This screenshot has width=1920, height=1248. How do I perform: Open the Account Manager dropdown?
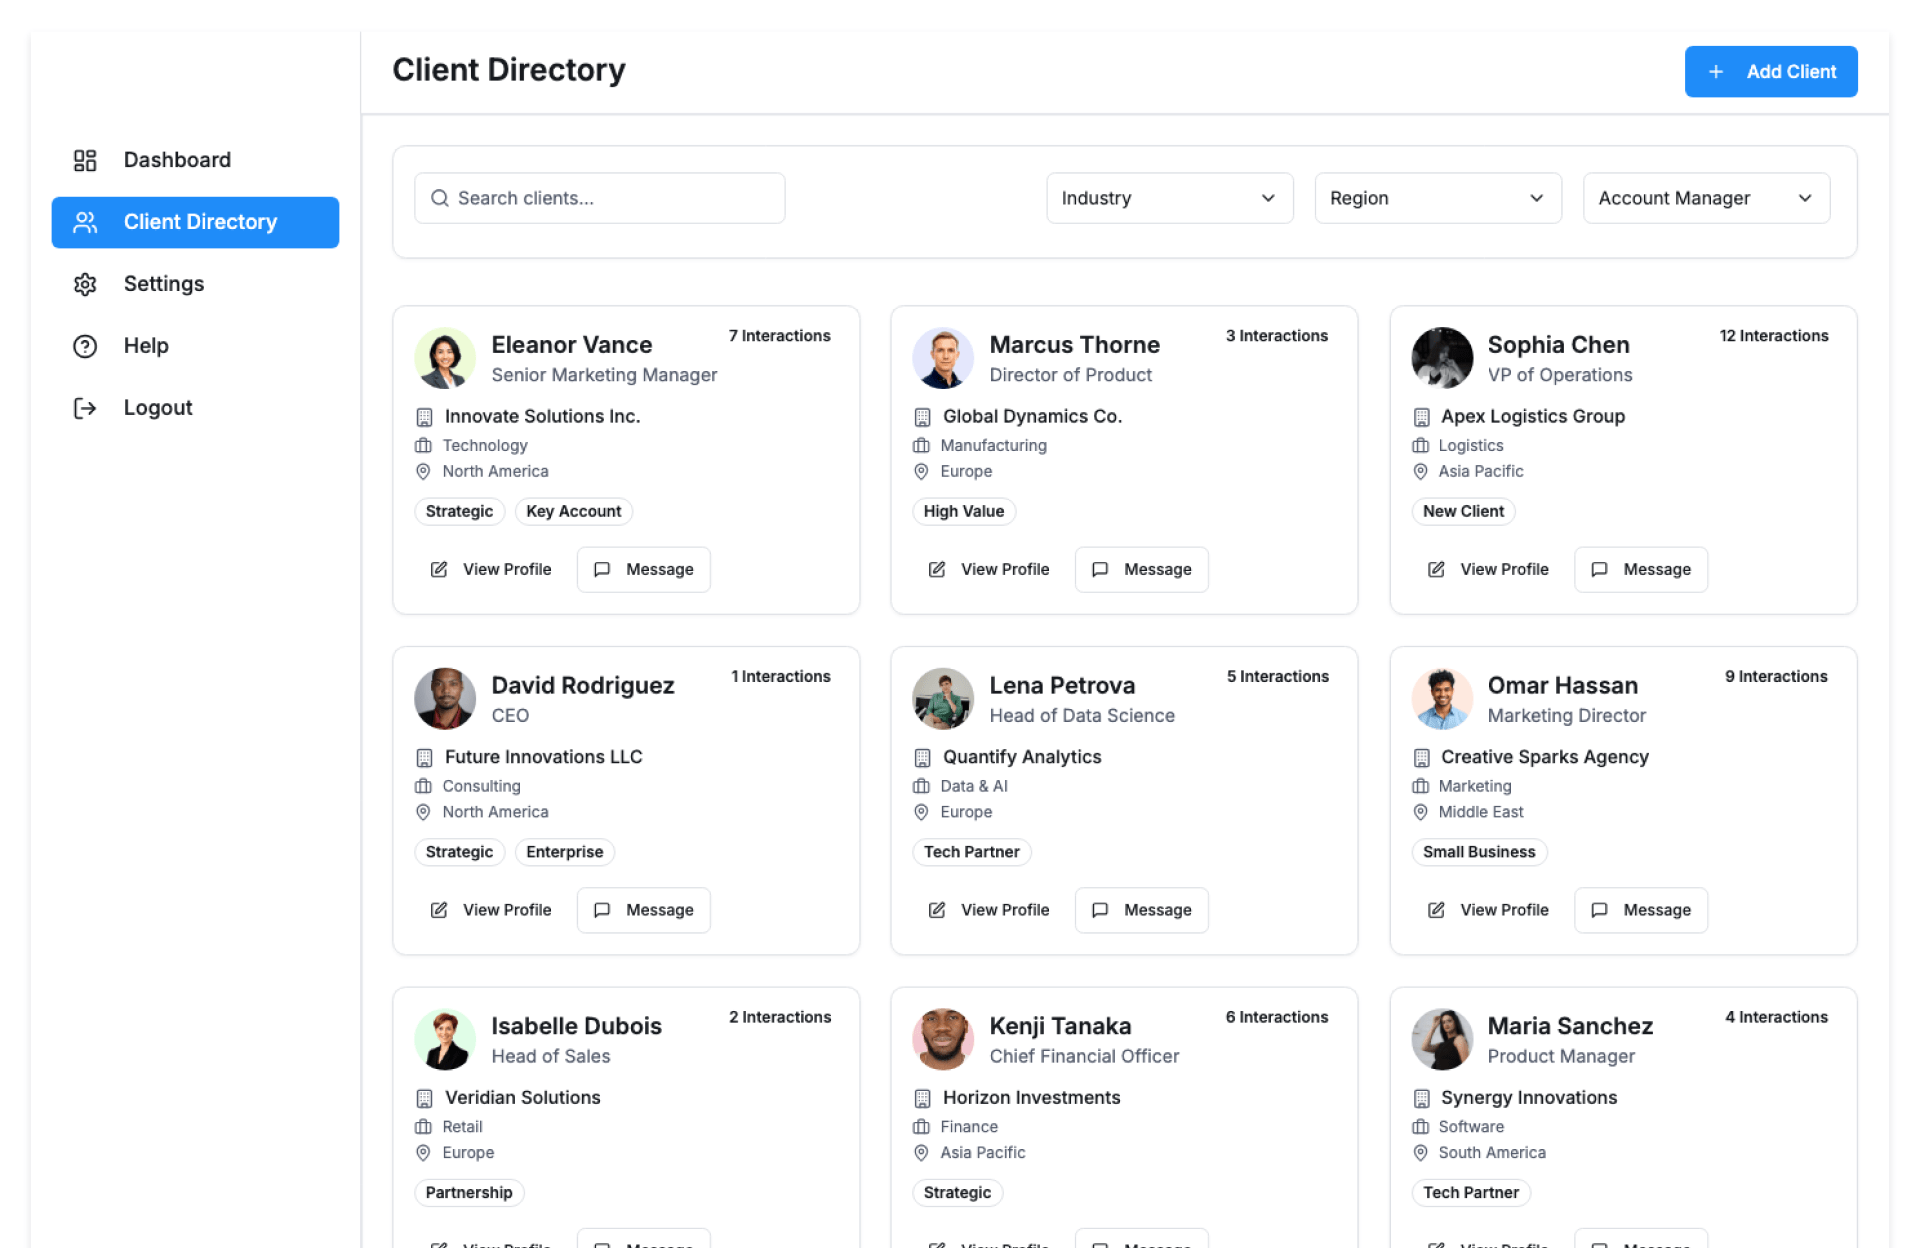[1705, 198]
